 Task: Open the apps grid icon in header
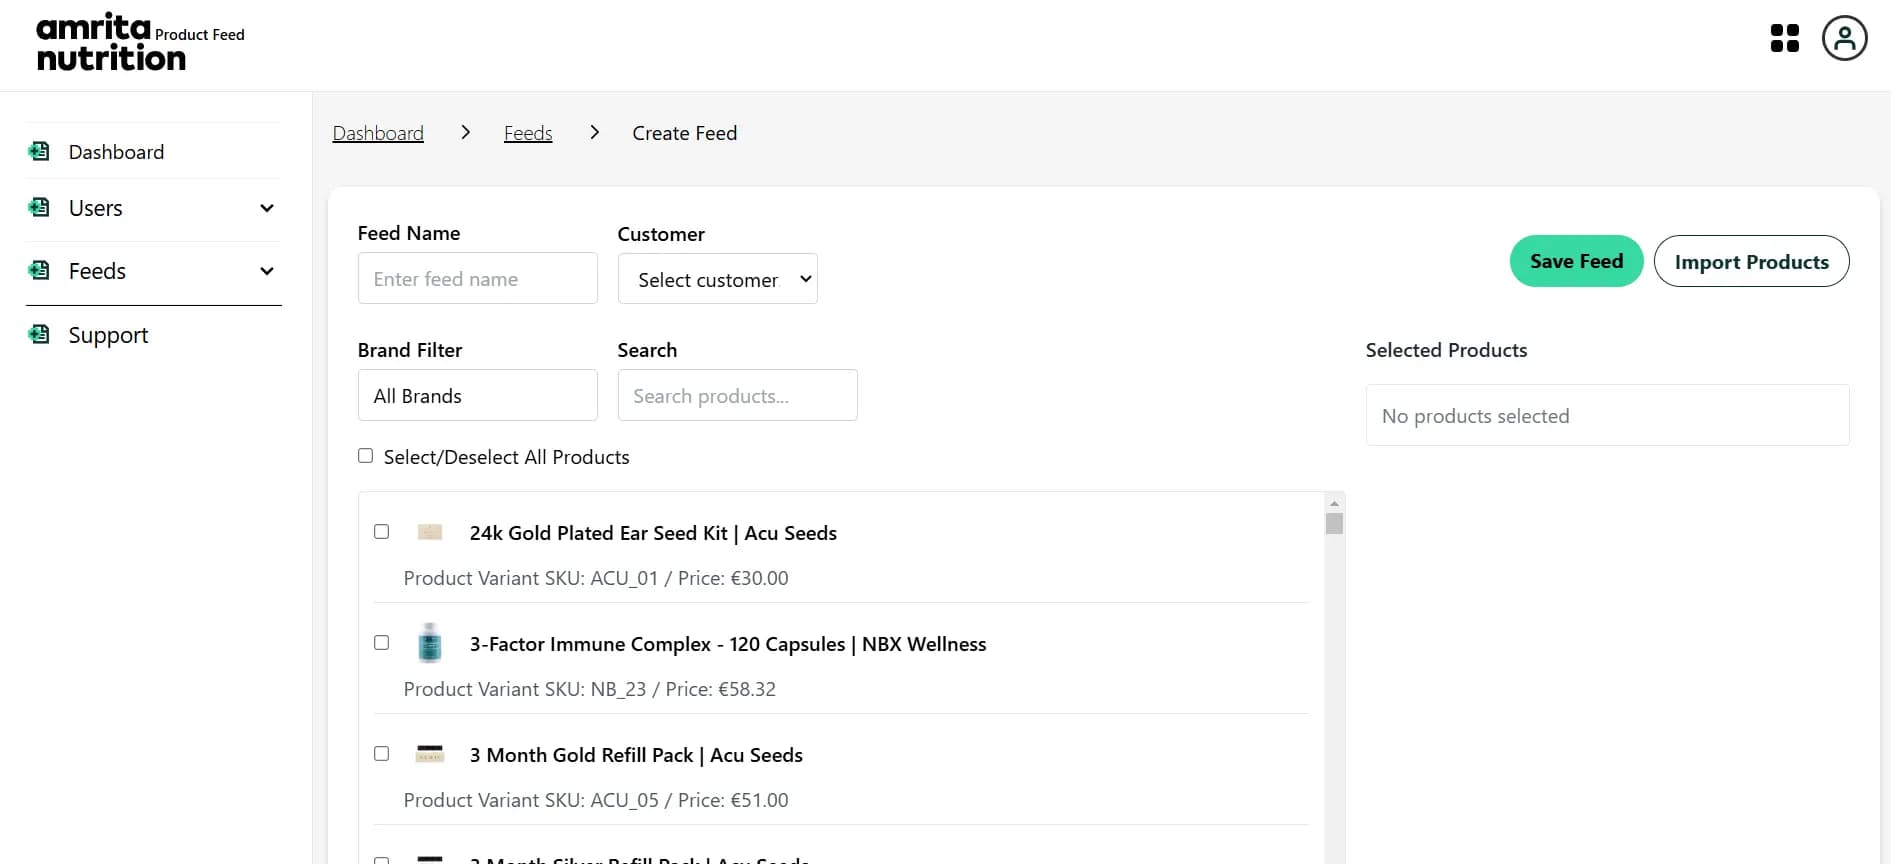tap(1784, 39)
